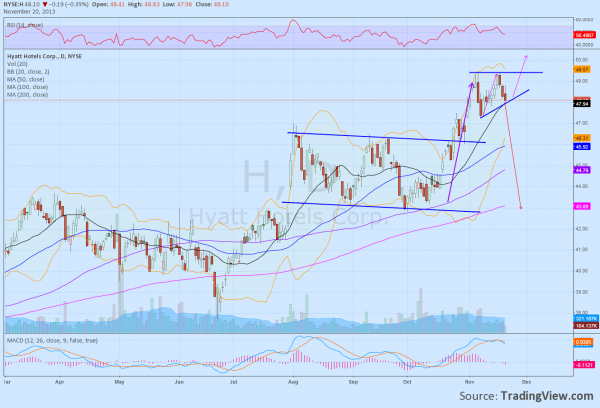Click the 'Open: 48.41' value

click(x=108, y=5)
